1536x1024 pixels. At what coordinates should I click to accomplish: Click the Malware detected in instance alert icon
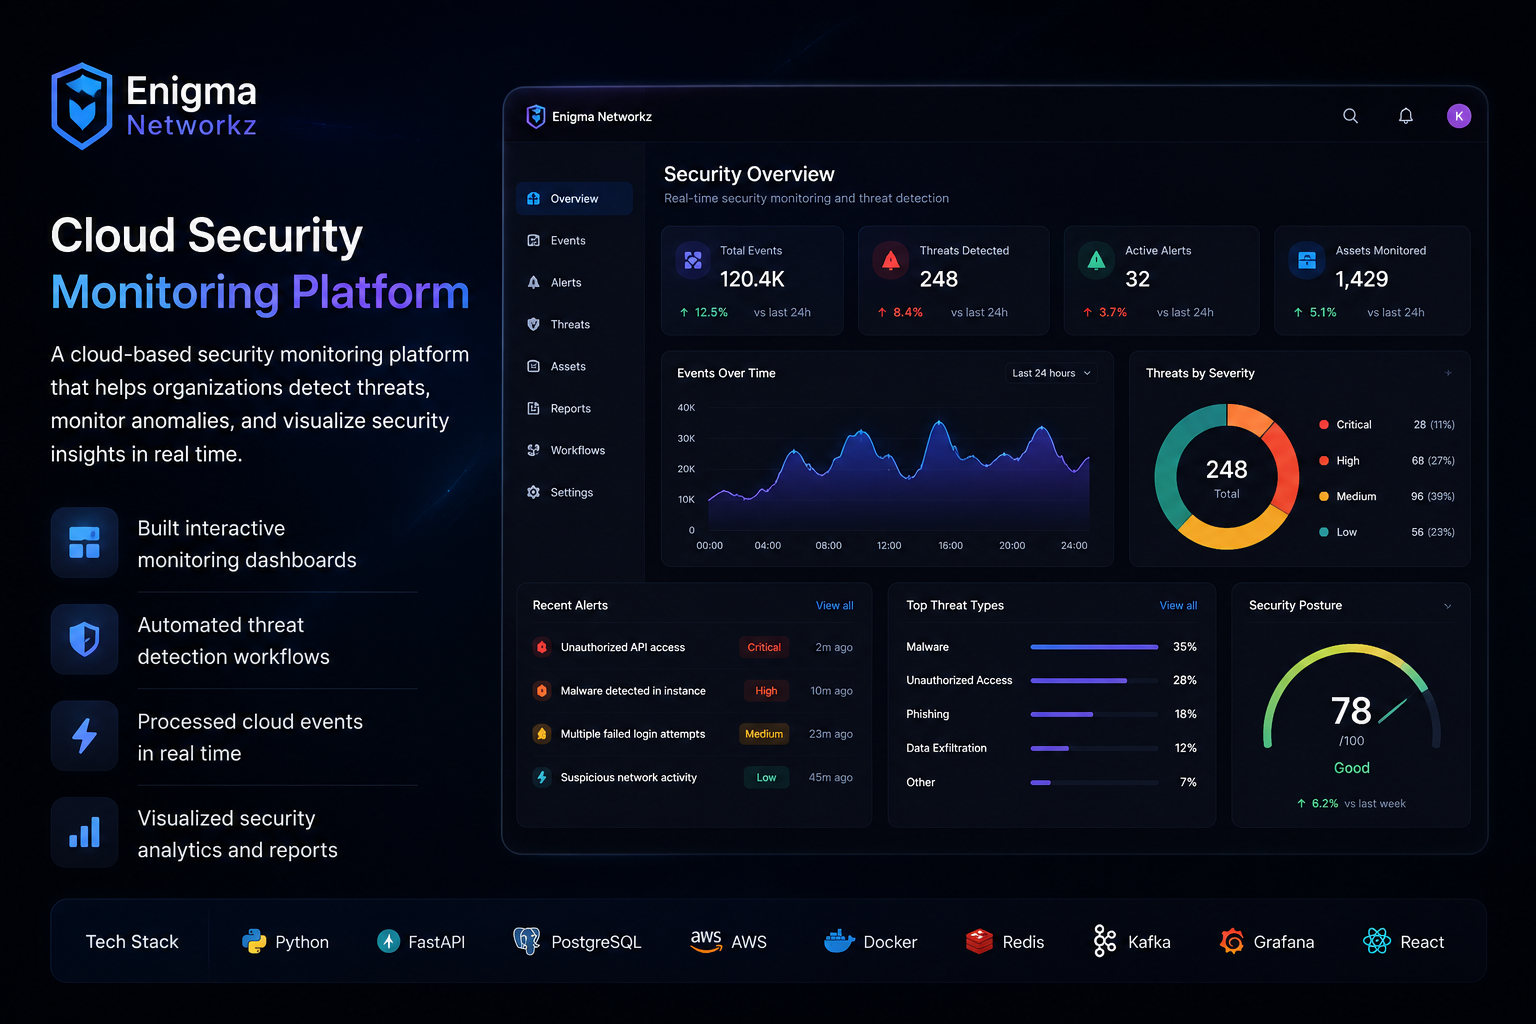click(x=542, y=690)
